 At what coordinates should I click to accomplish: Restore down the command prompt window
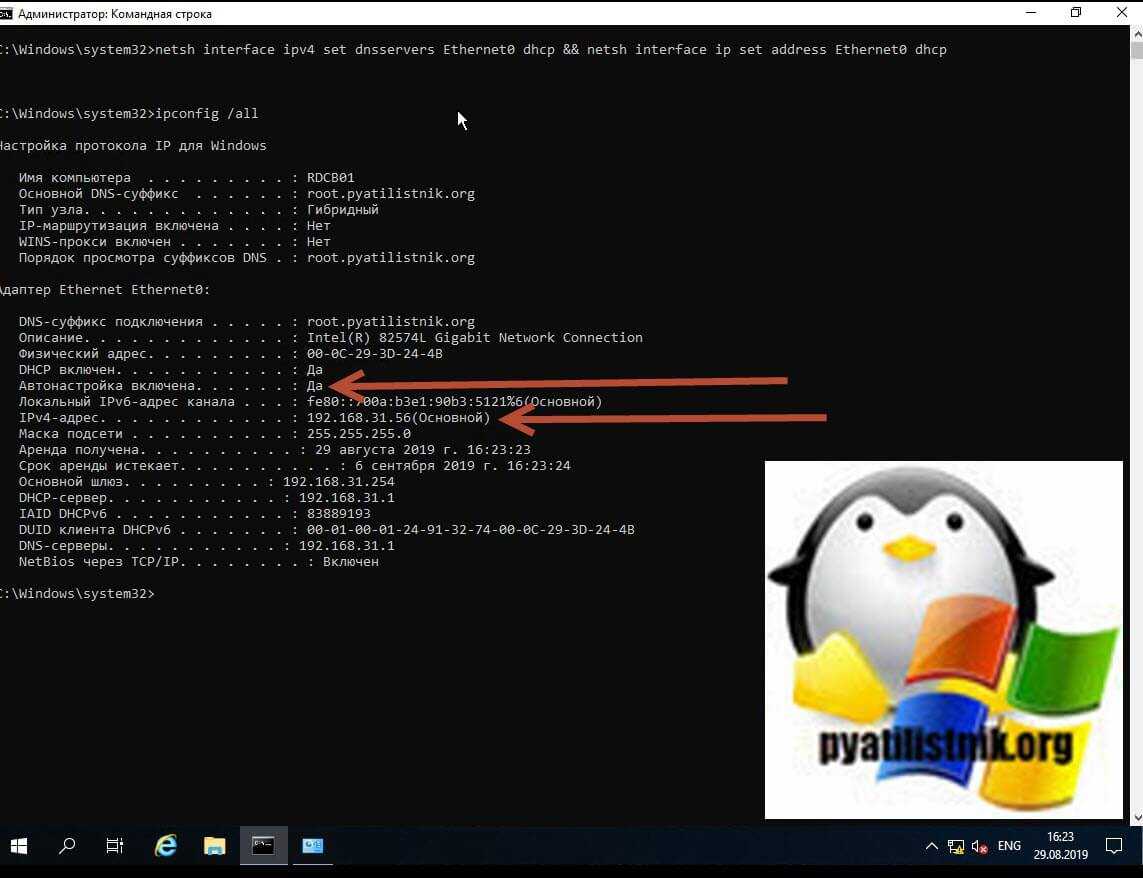point(1076,13)
